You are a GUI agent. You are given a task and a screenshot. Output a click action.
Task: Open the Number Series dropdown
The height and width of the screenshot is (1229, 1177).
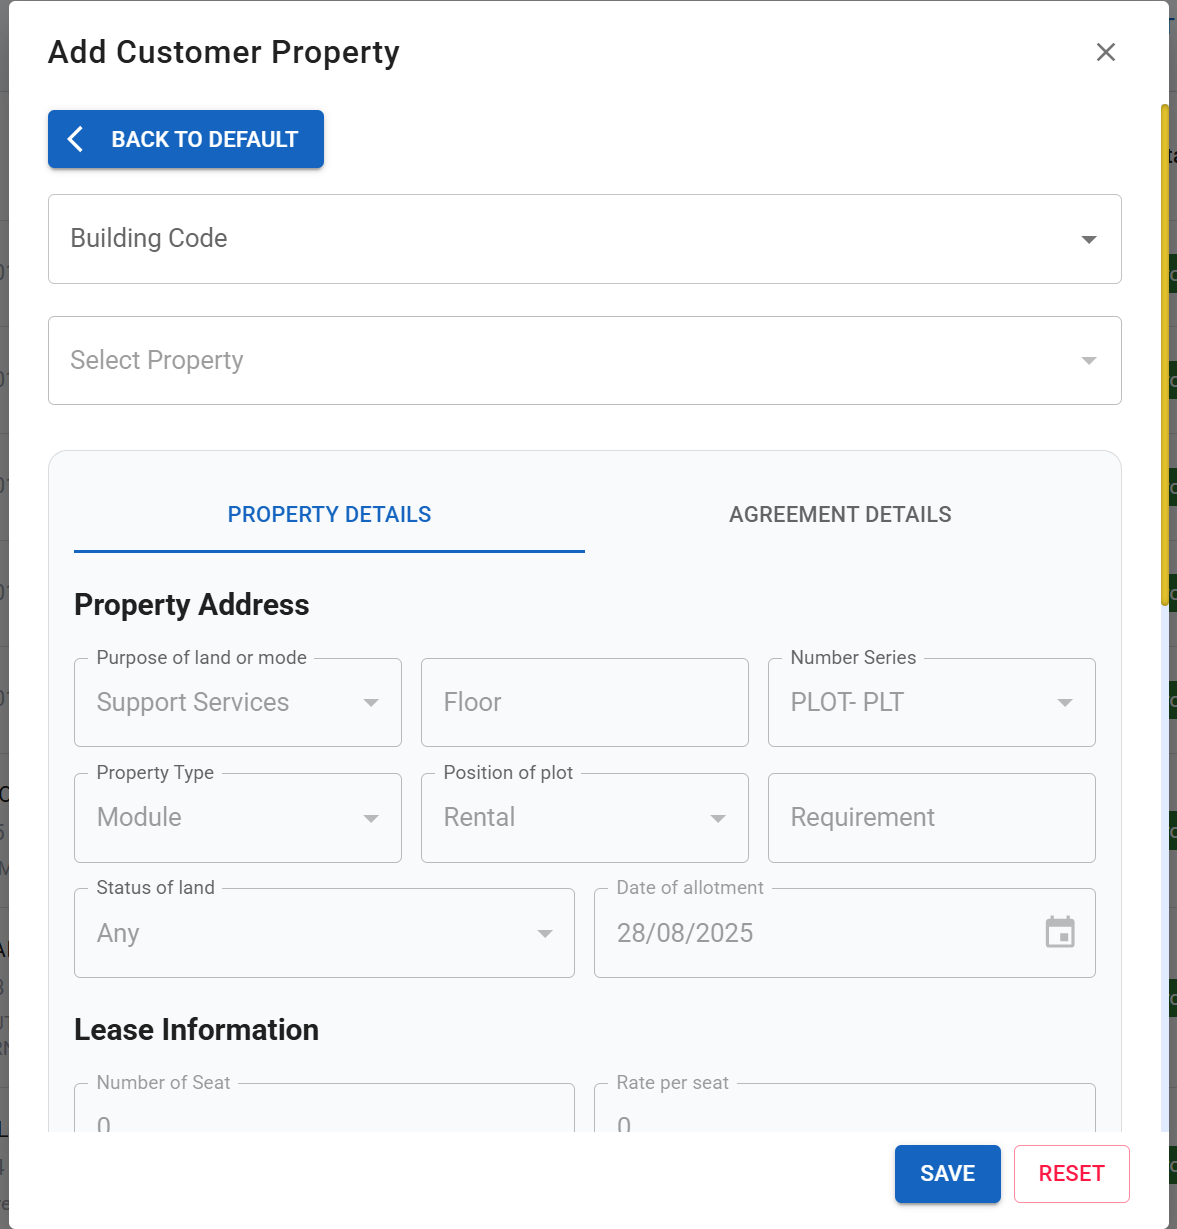coord(1065,703)
